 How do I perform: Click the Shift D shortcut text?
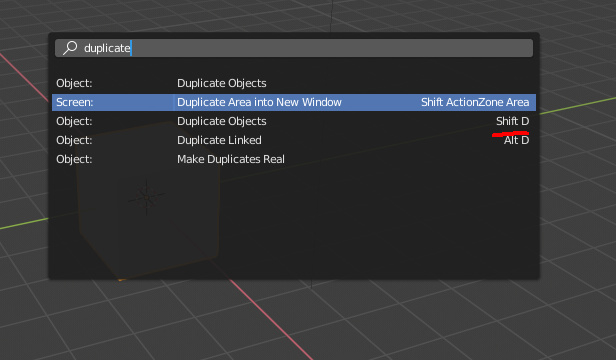click(512, 121)
